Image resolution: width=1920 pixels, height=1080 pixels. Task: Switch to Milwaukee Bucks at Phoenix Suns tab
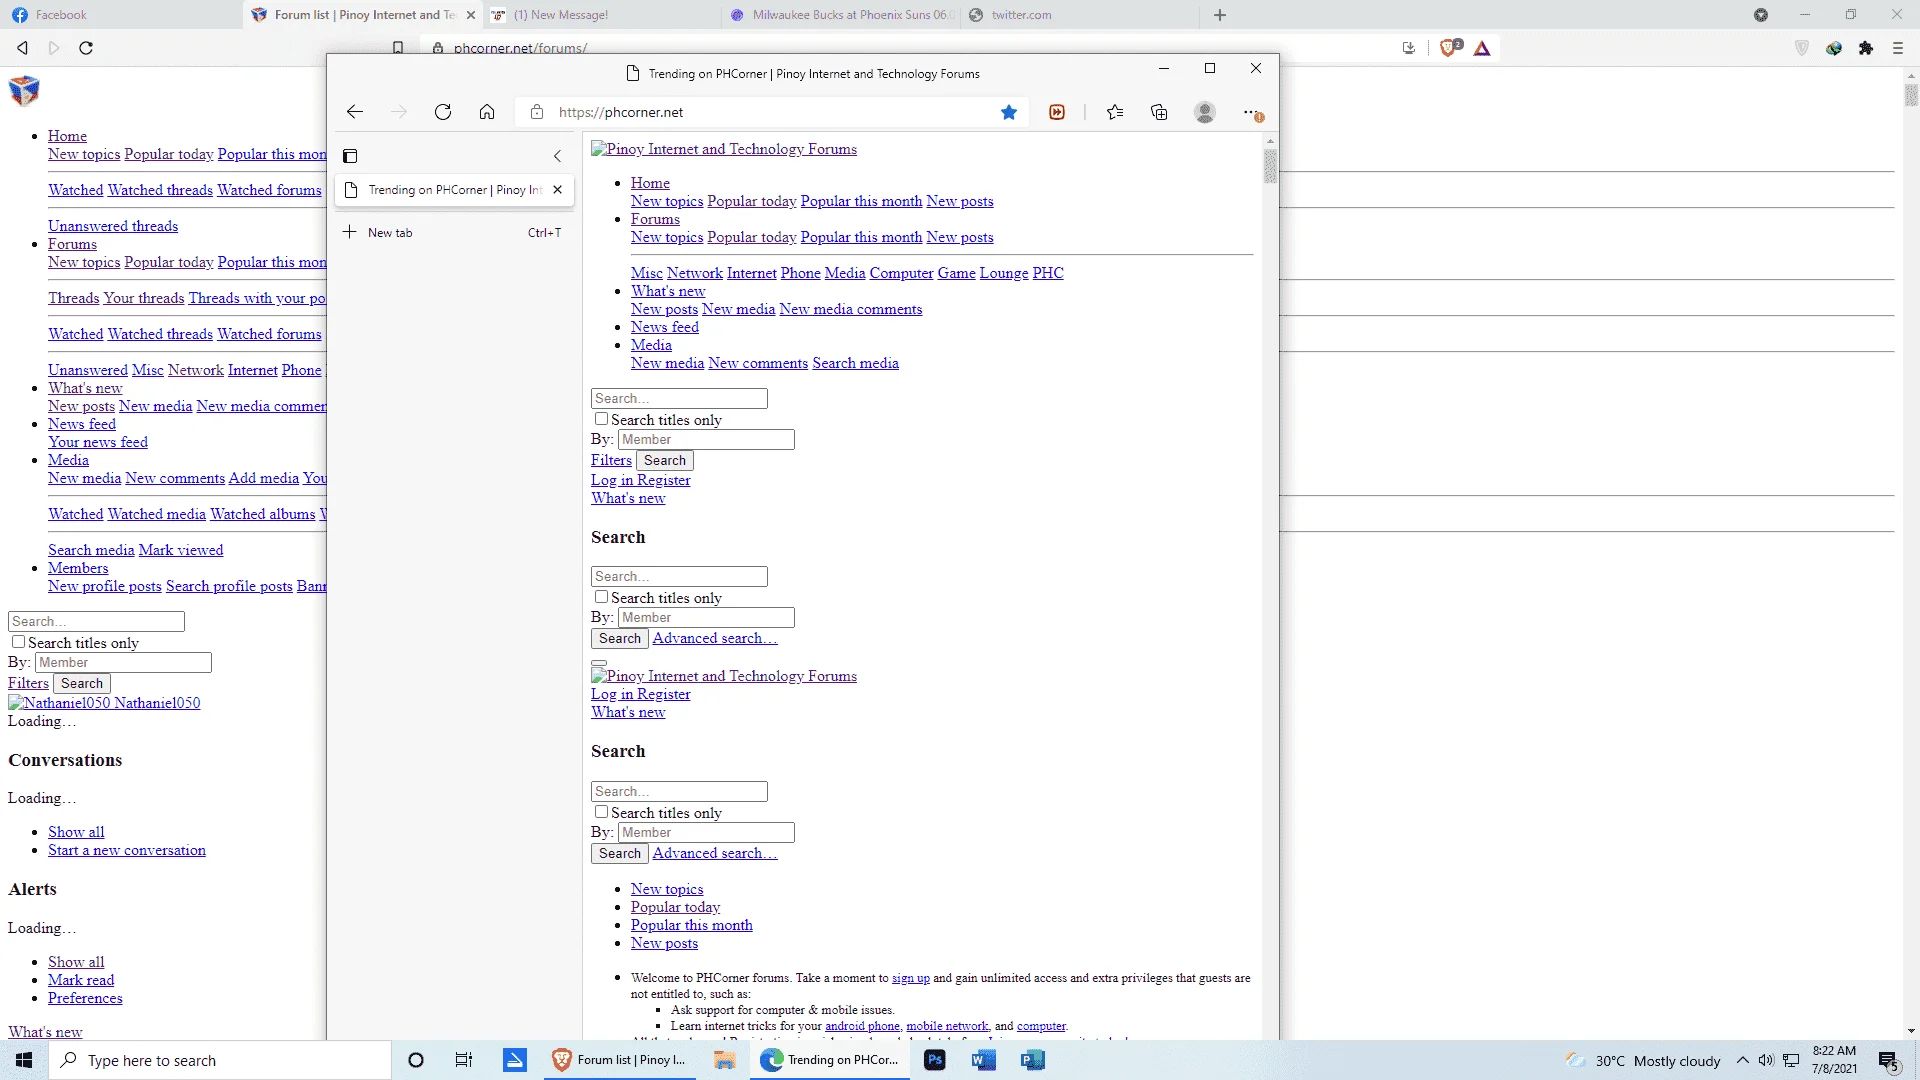(x=840, y=15)
